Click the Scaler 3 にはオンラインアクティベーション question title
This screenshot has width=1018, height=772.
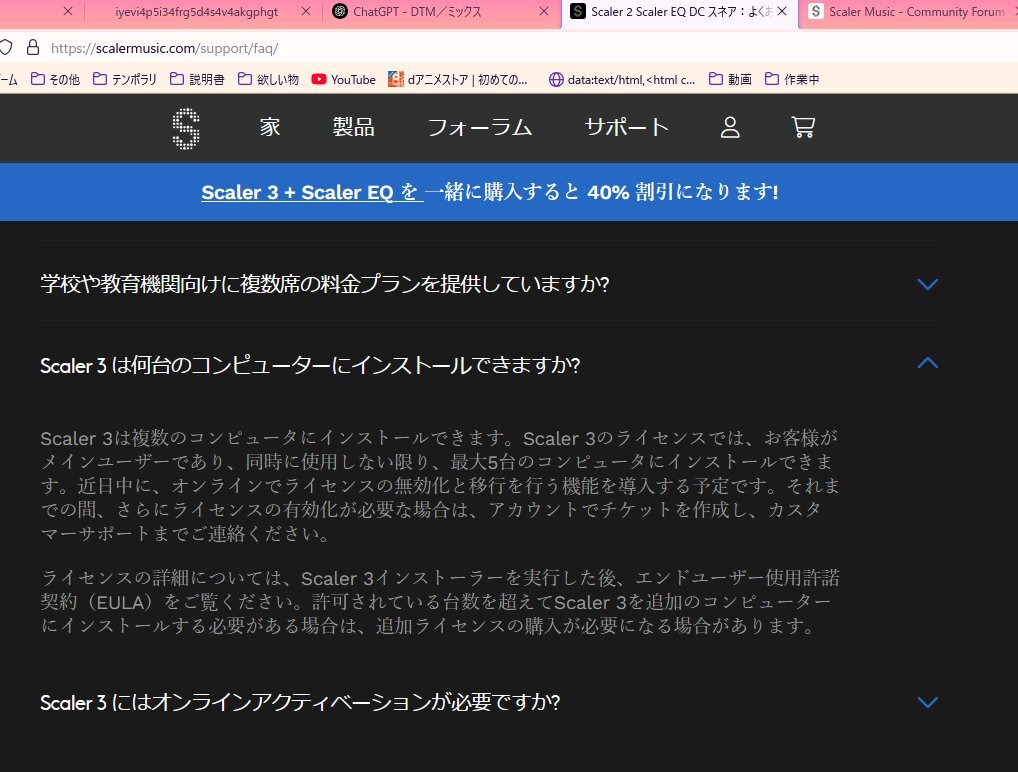(300, 703)
